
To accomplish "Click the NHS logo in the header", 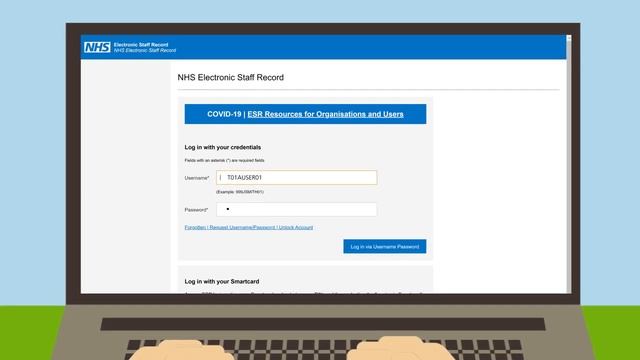I will coord(97,47).
